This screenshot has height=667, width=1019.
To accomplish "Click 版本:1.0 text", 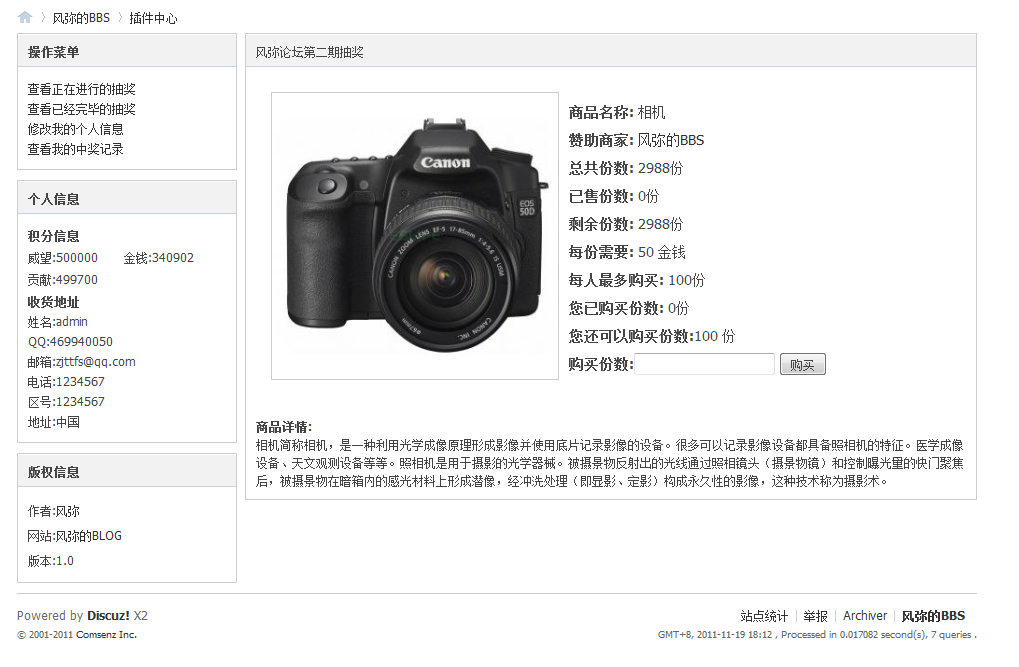I will [51, 560].
